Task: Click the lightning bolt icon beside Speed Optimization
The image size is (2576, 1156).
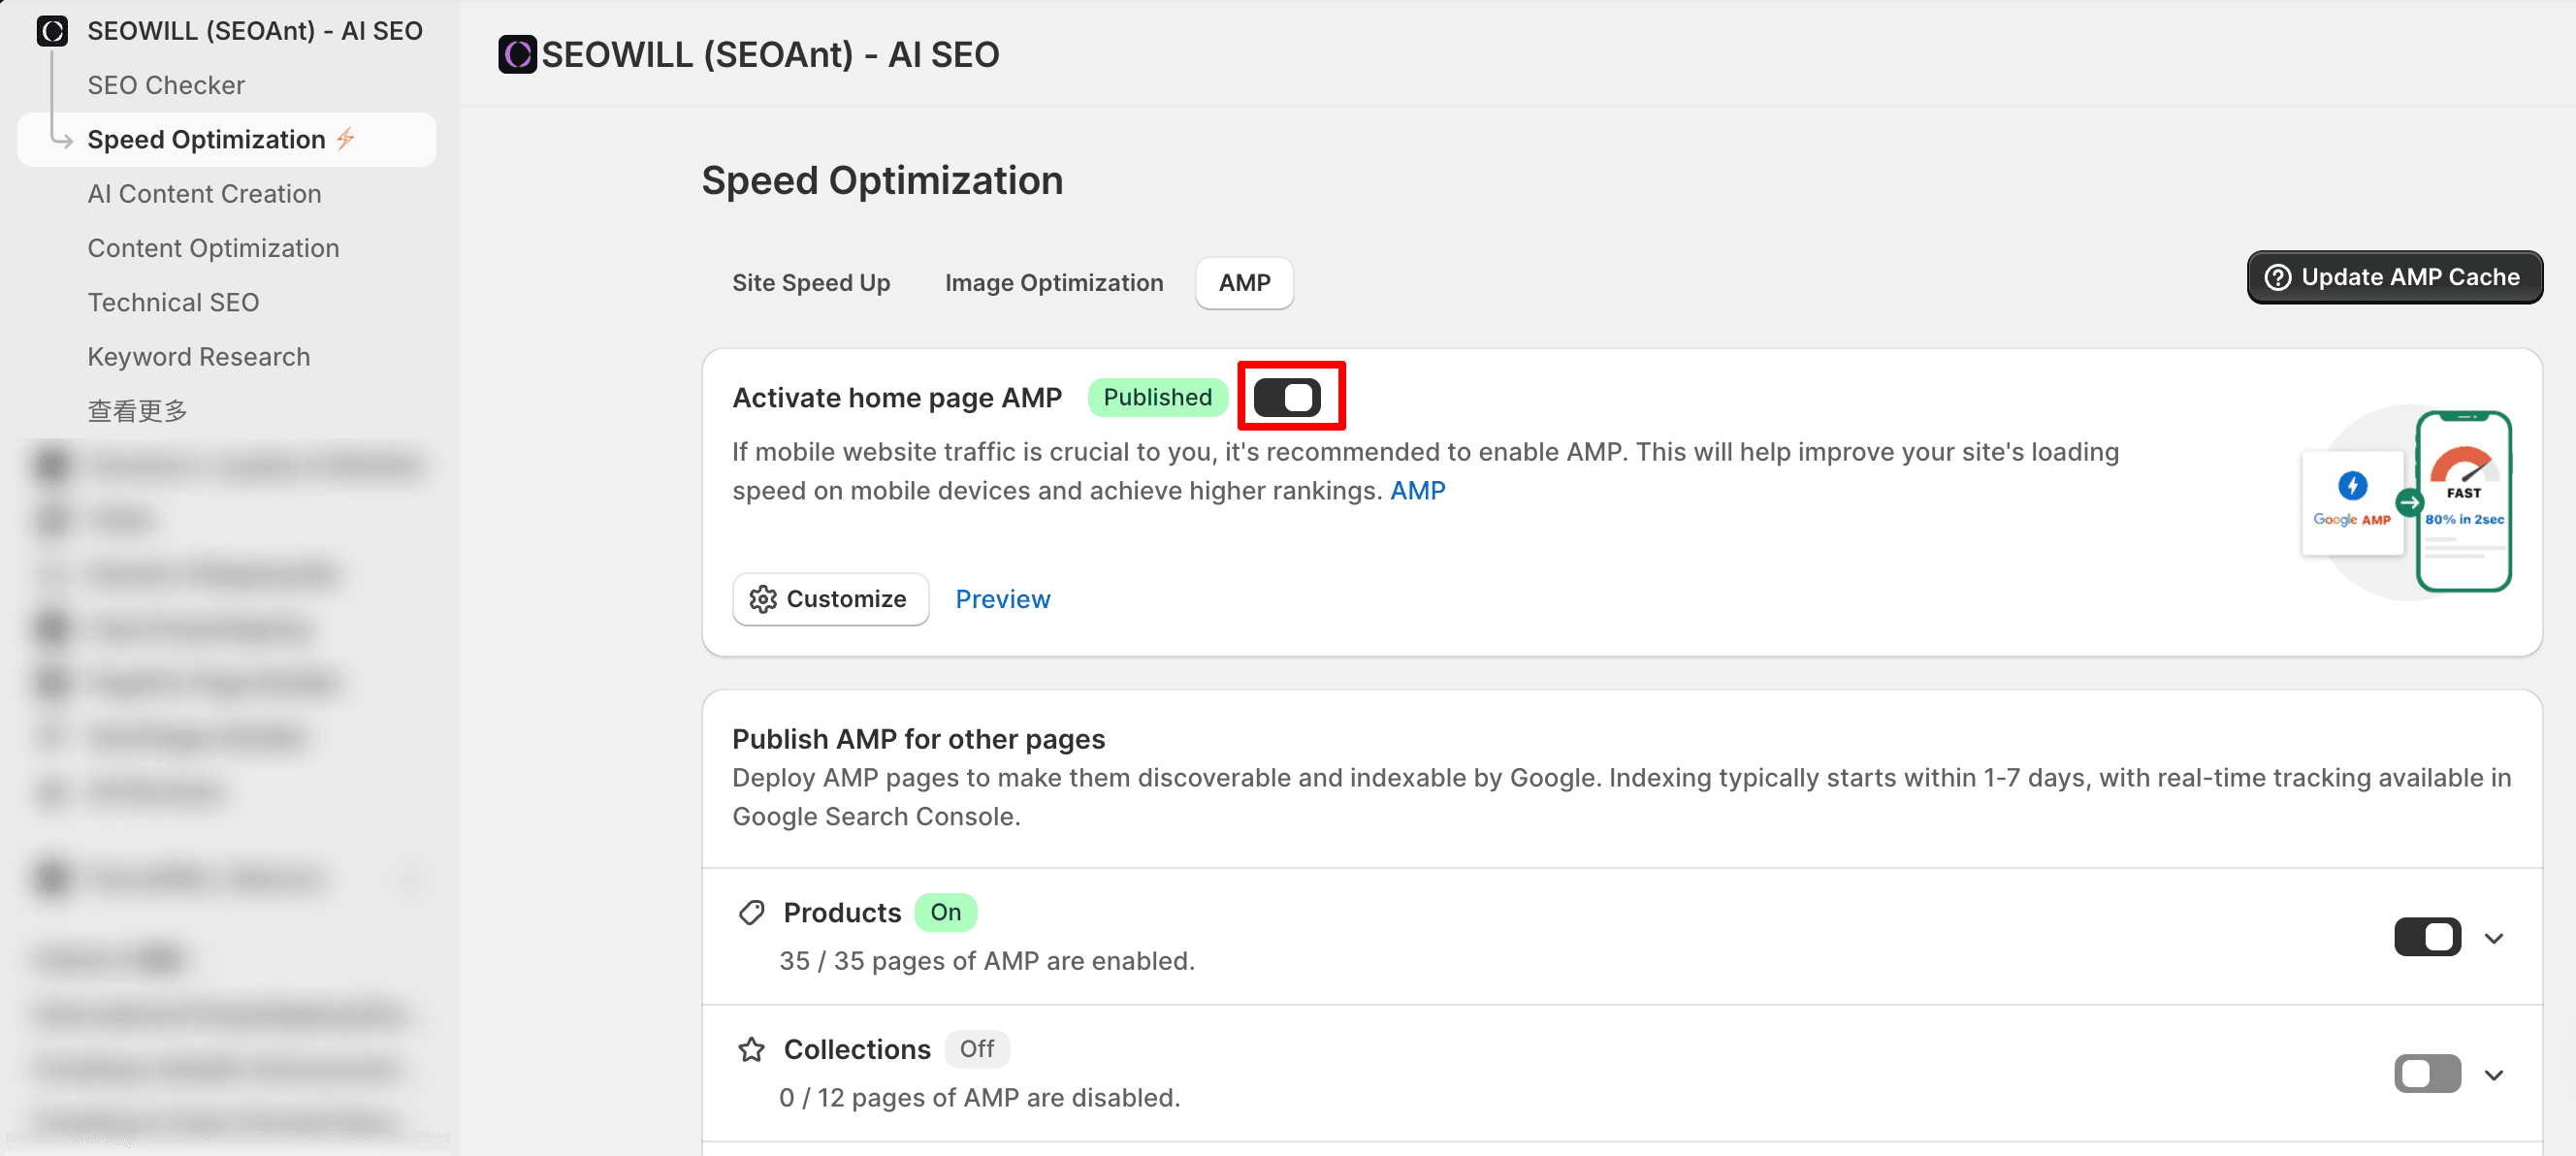Action: [346, 138]
